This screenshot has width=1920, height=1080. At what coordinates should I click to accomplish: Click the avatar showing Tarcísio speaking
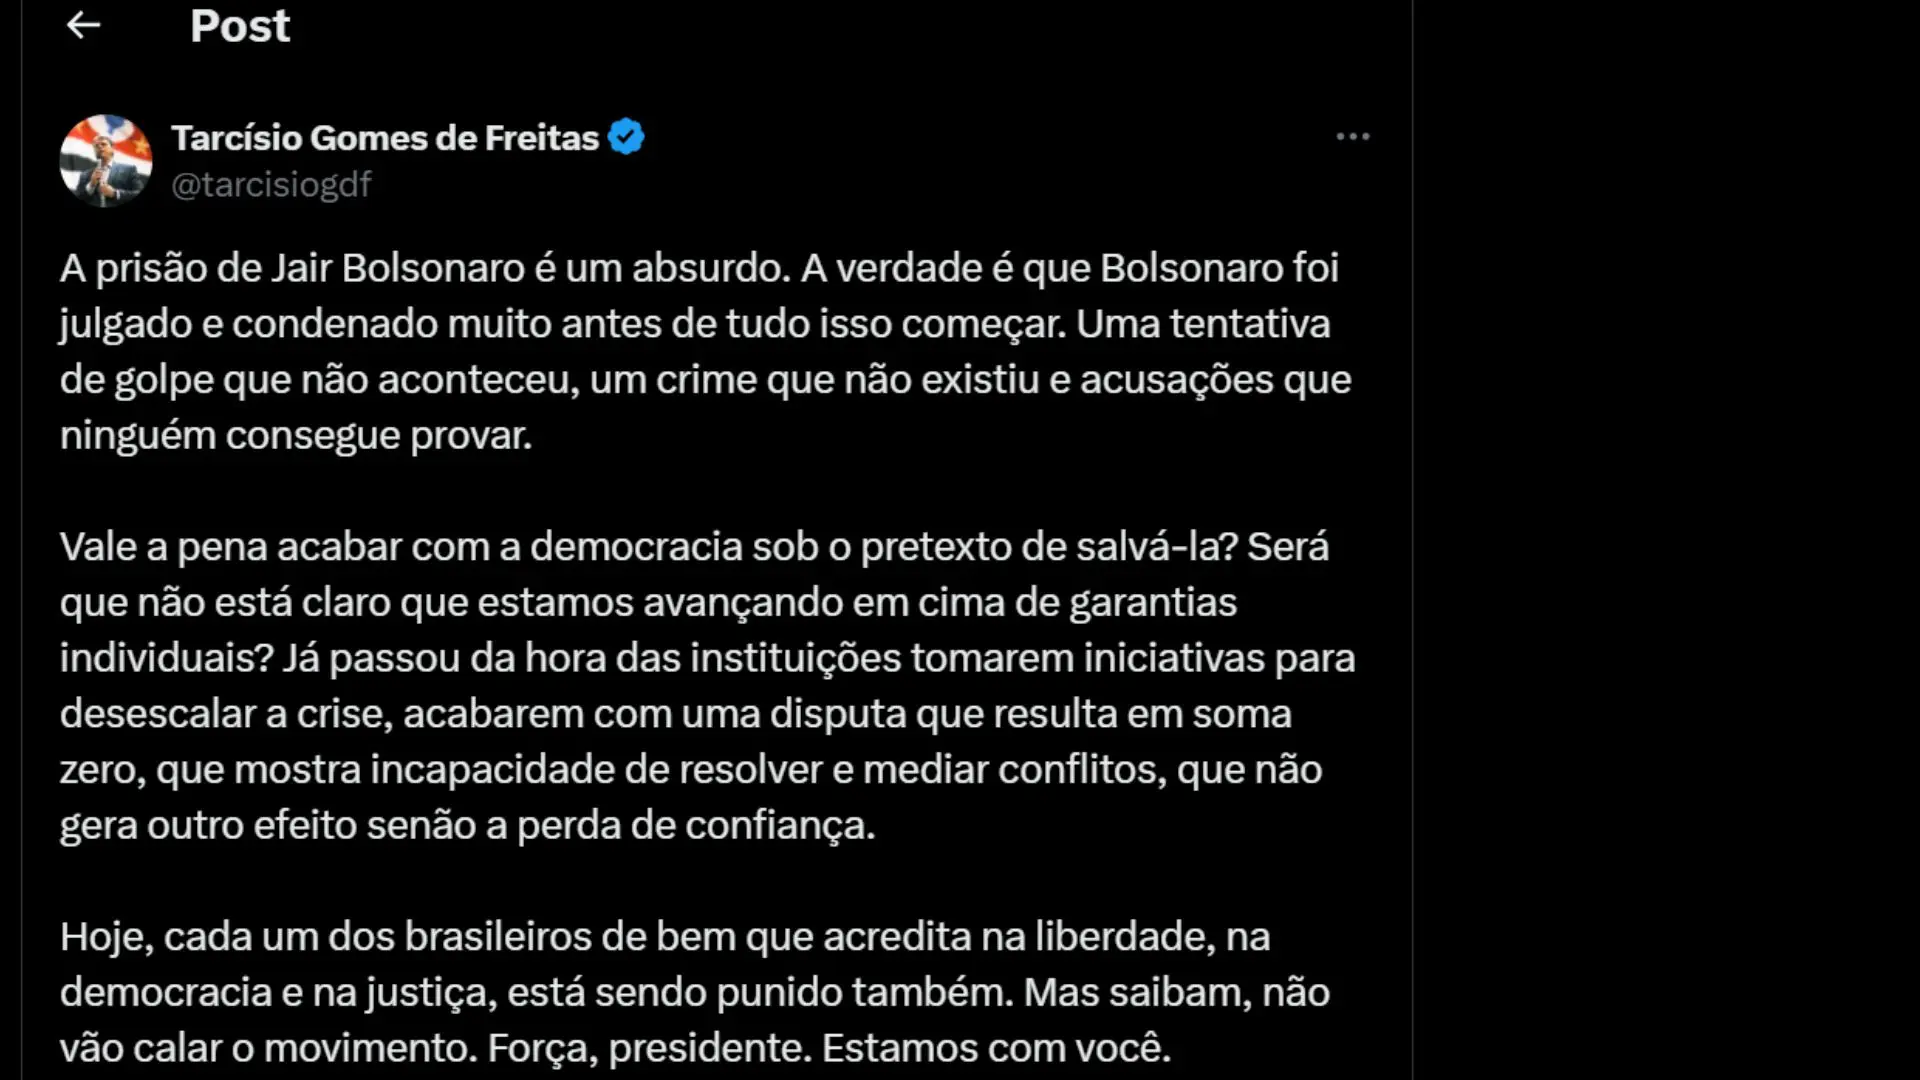pos(105,160)
